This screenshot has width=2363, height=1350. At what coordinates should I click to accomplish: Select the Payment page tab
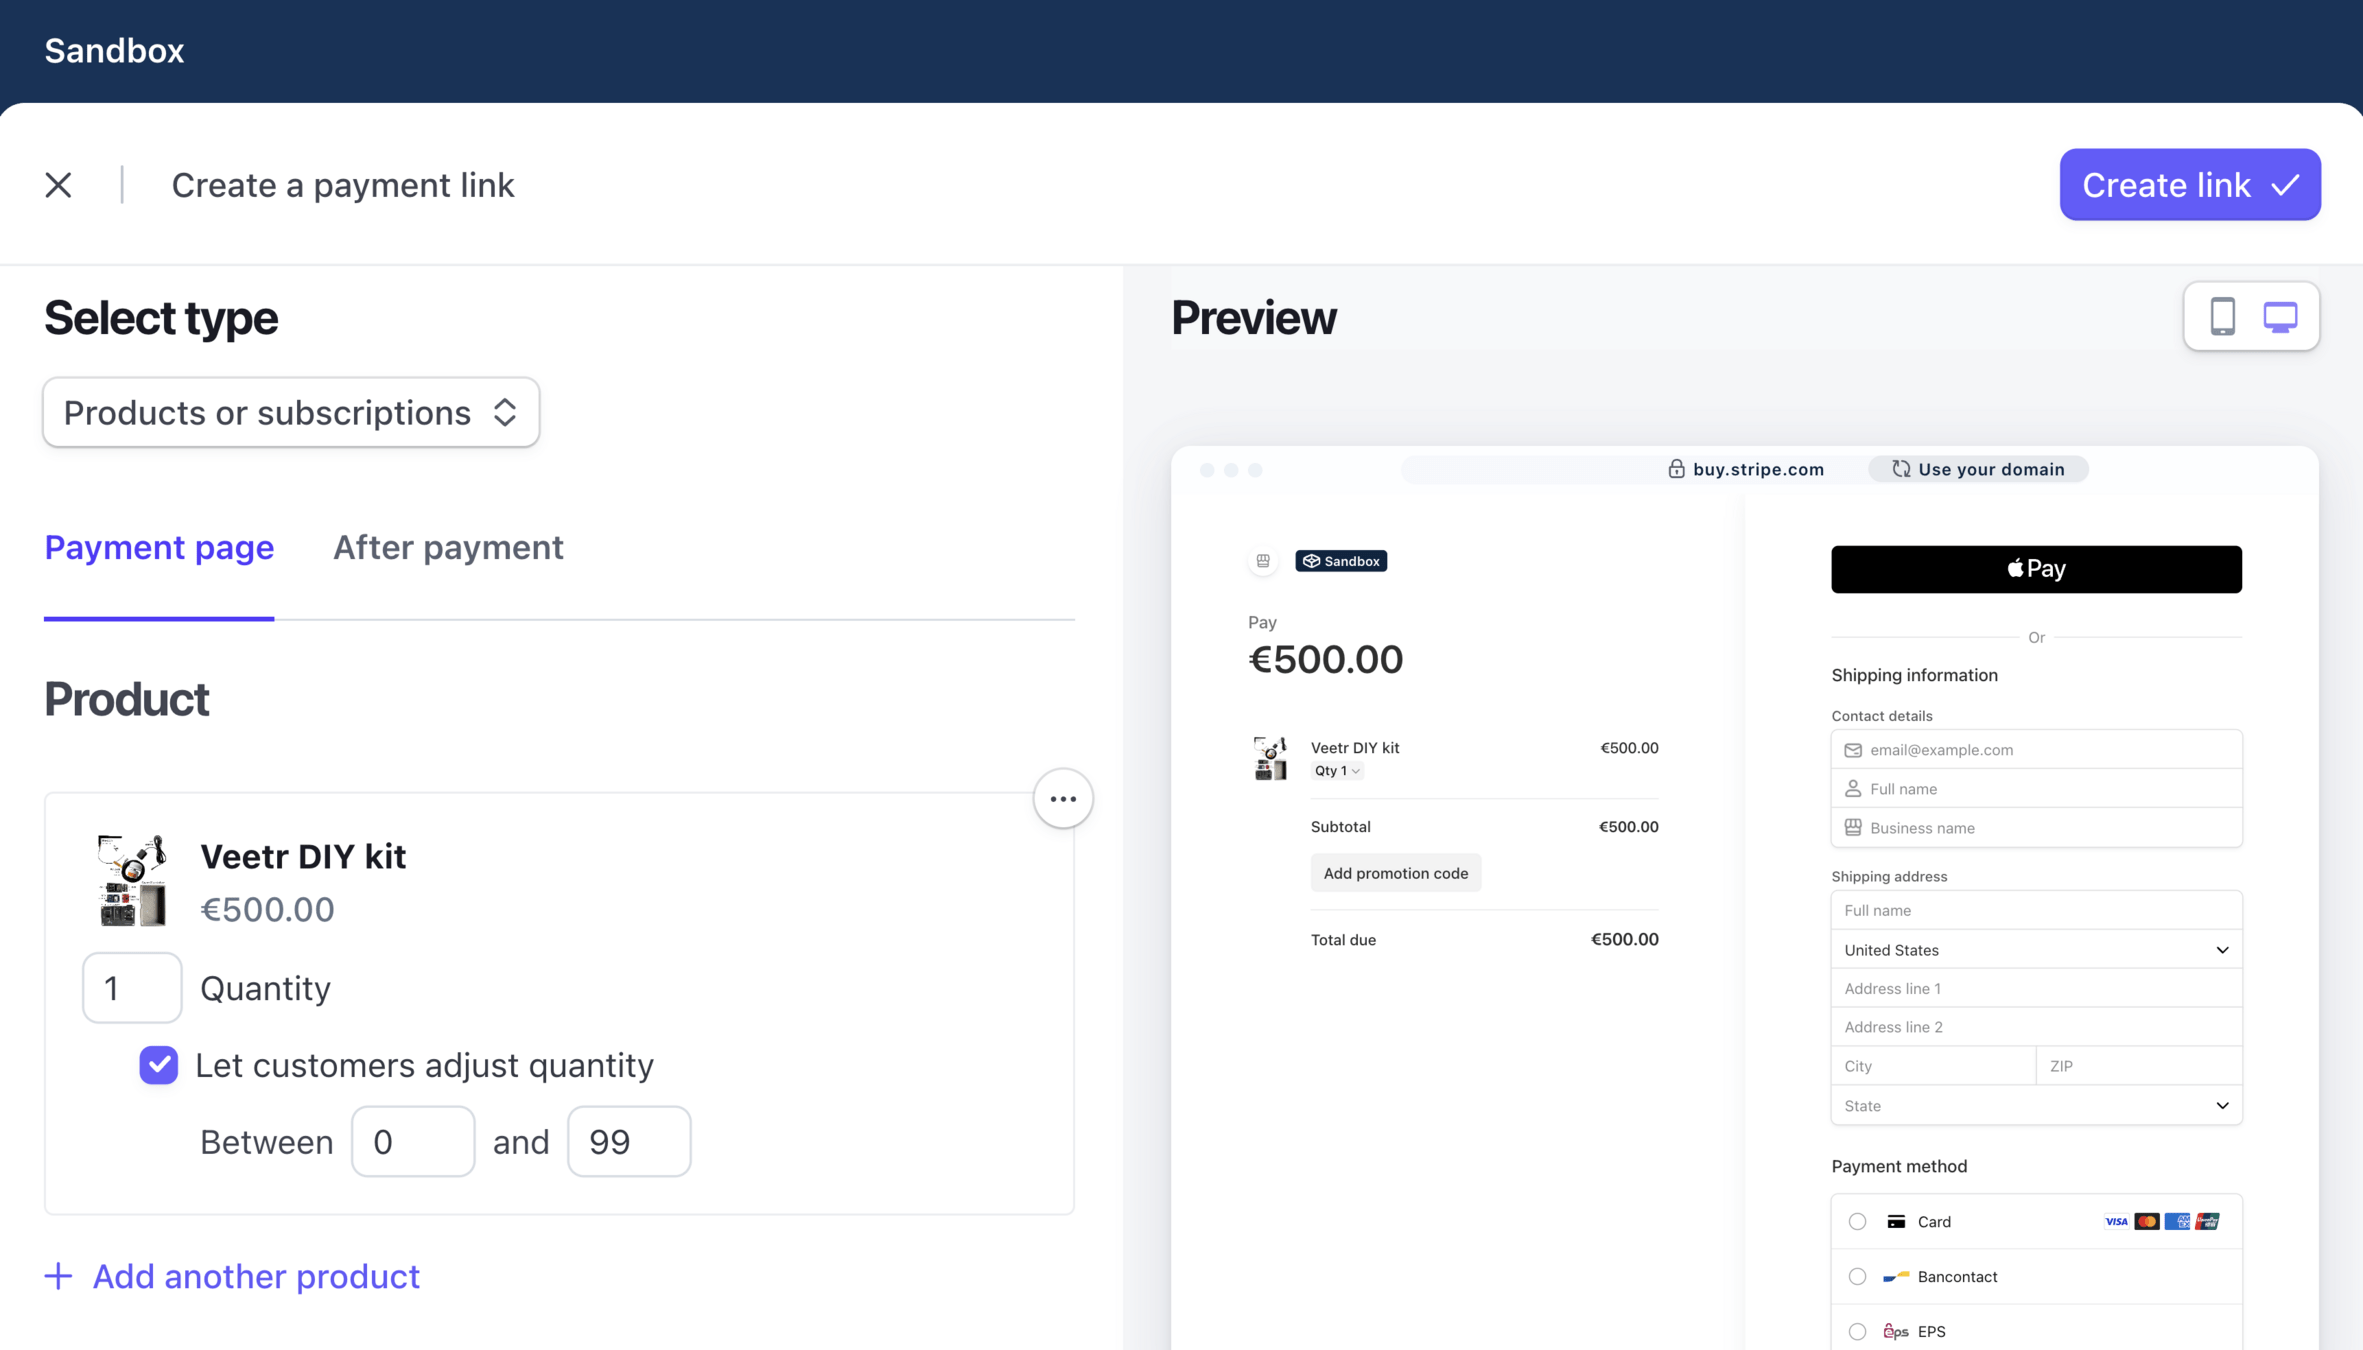pos(159,547)
